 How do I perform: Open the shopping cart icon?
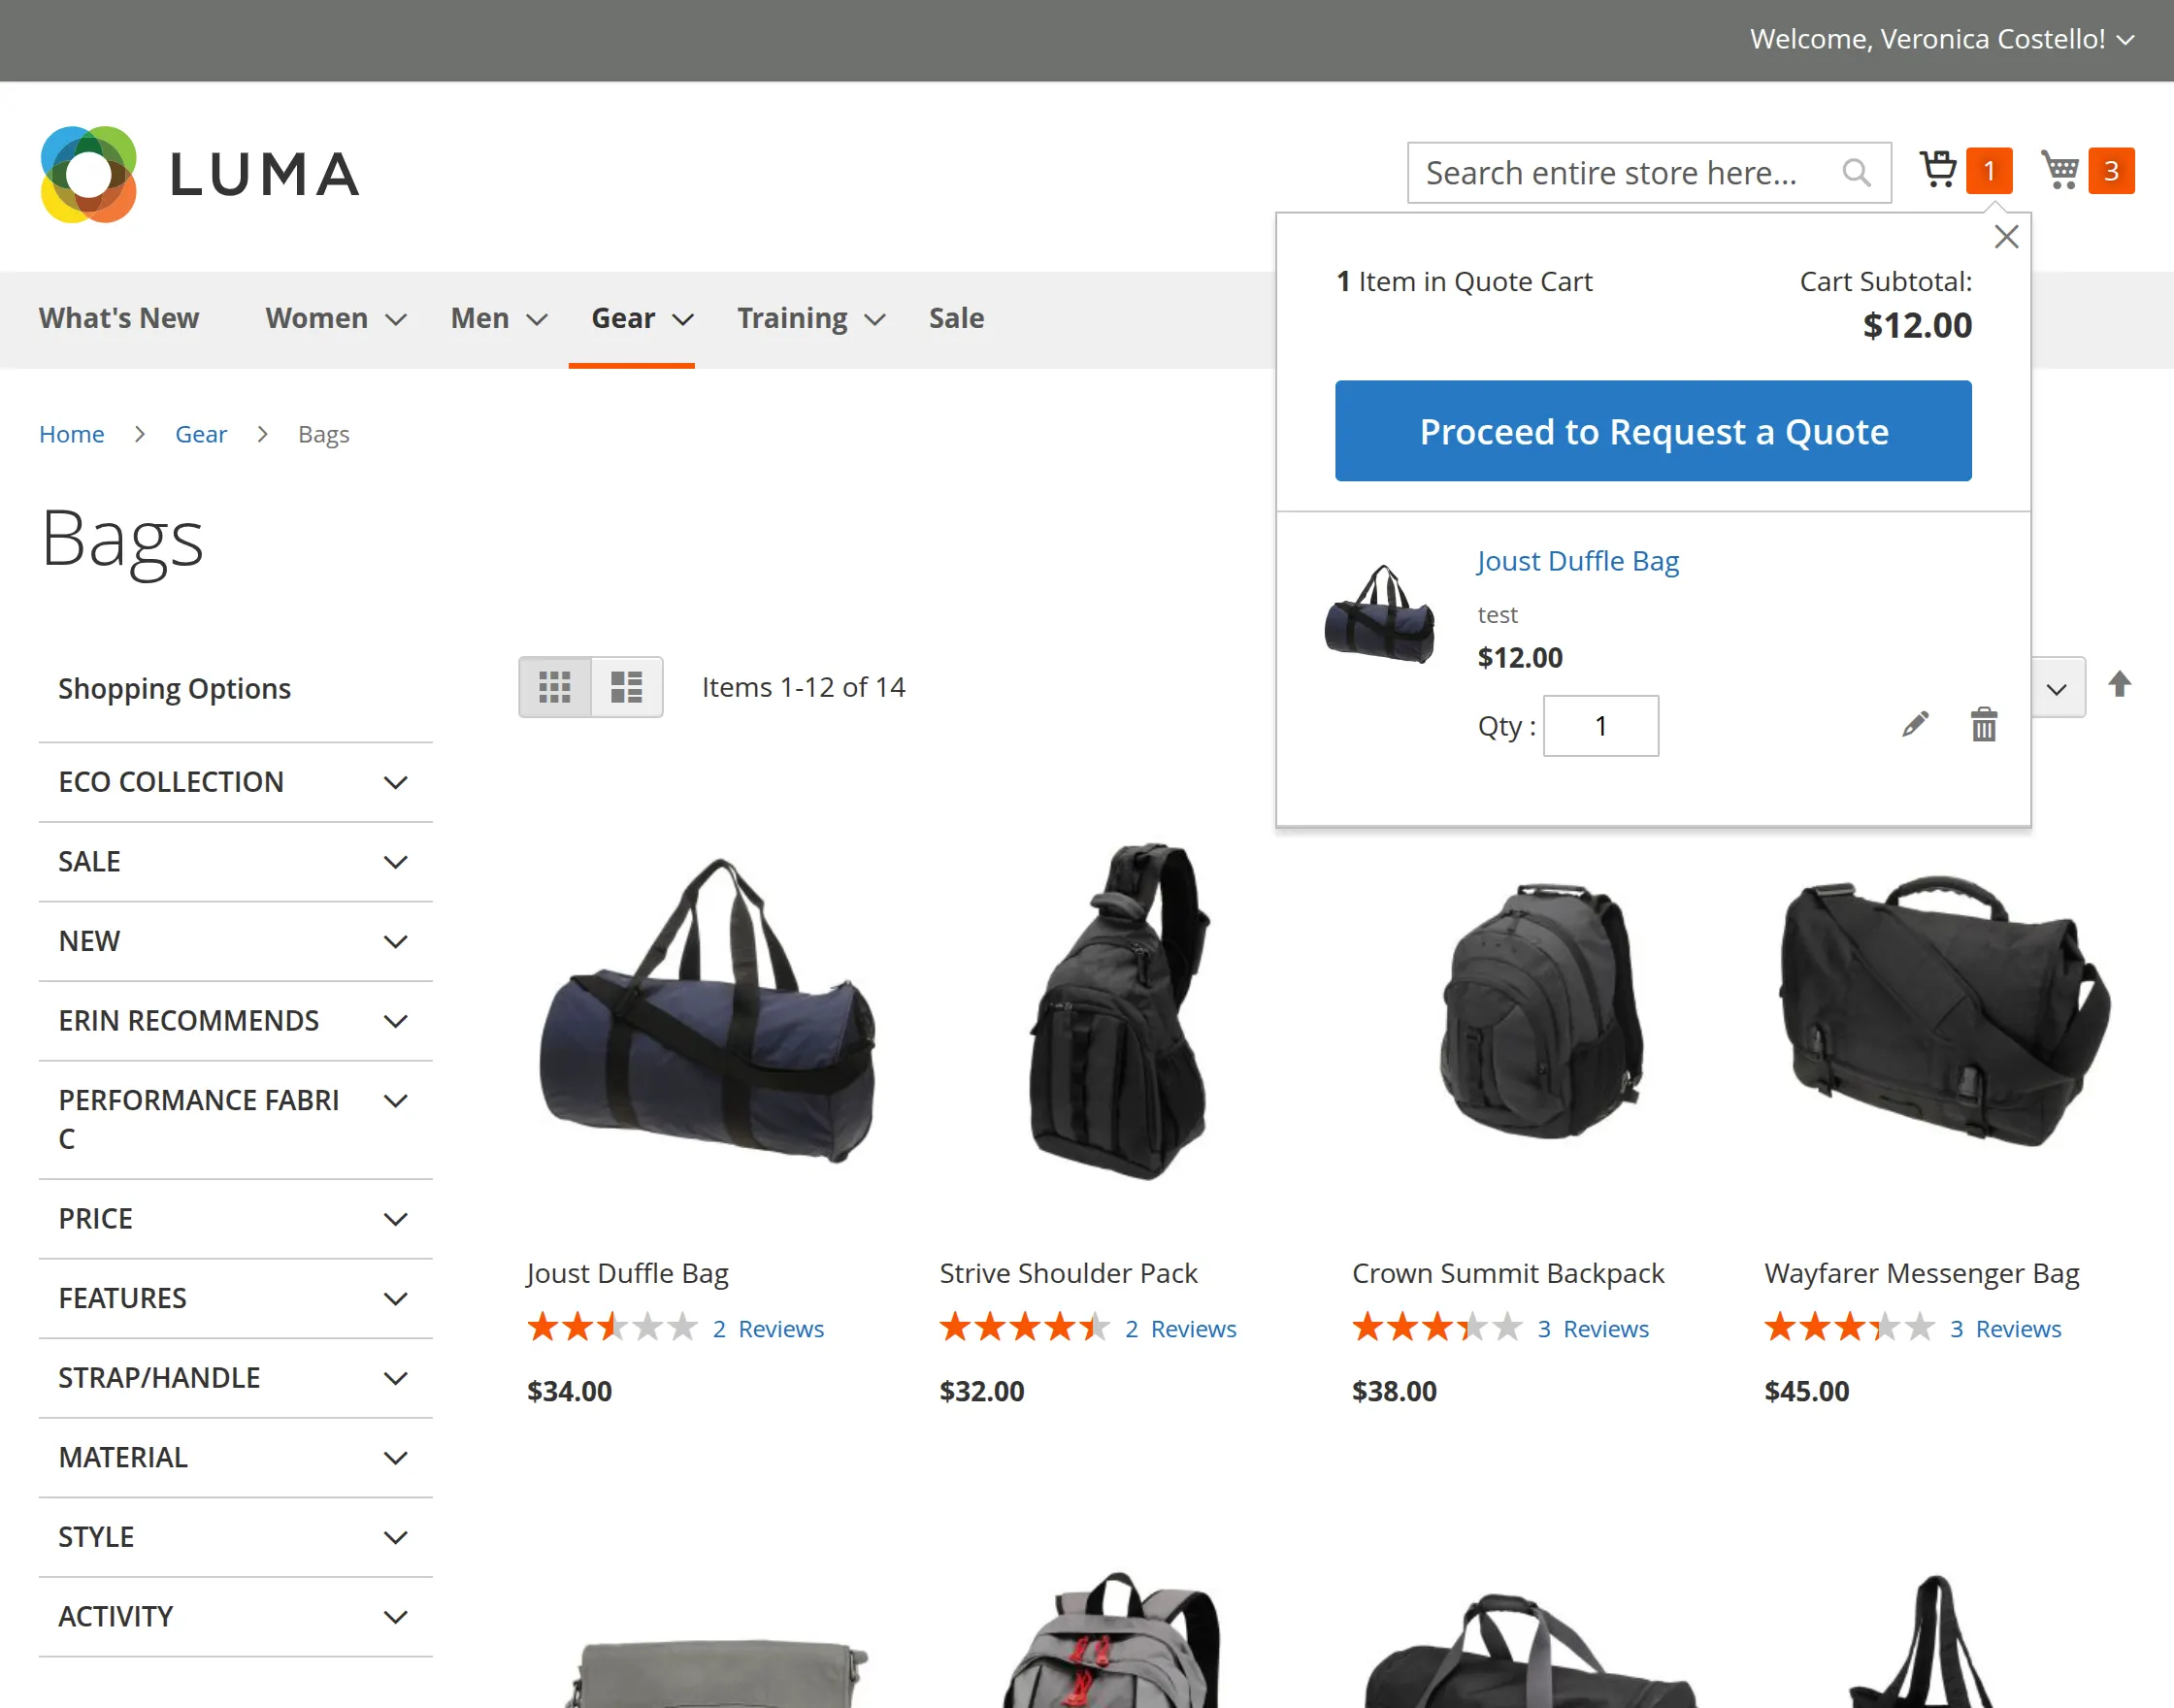2060,170
